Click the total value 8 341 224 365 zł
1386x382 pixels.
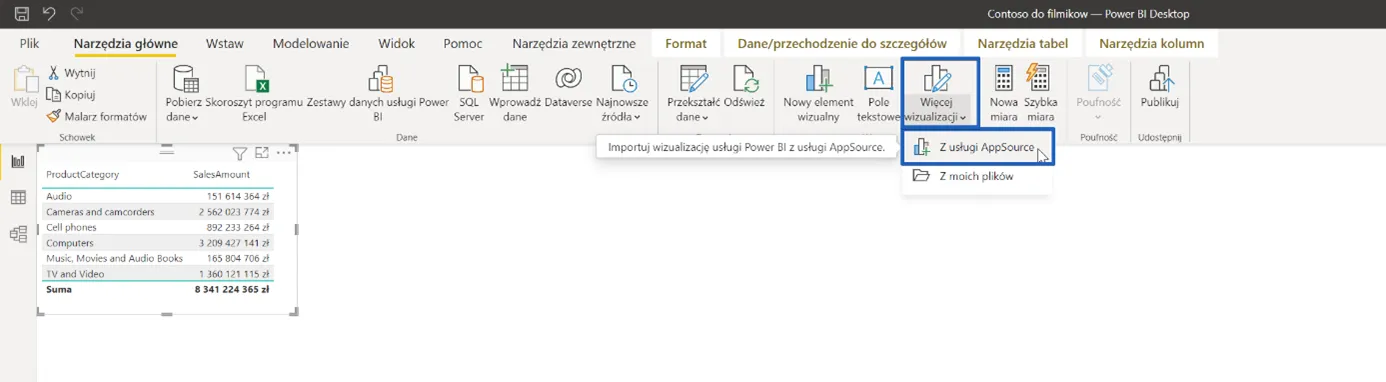point(232,289)
